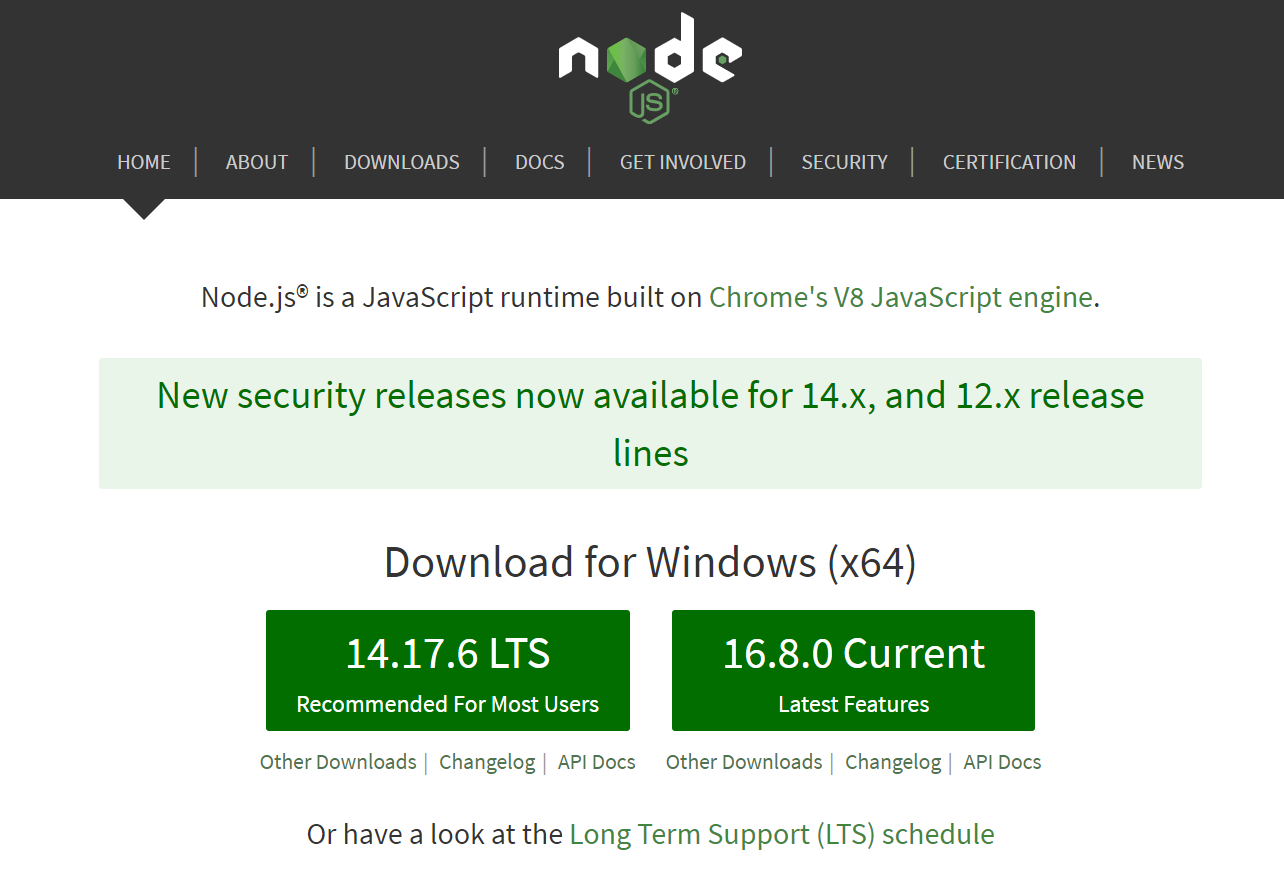Click the Node.js logo in the header
The image size is (1284, 874).
pos(650,68)
